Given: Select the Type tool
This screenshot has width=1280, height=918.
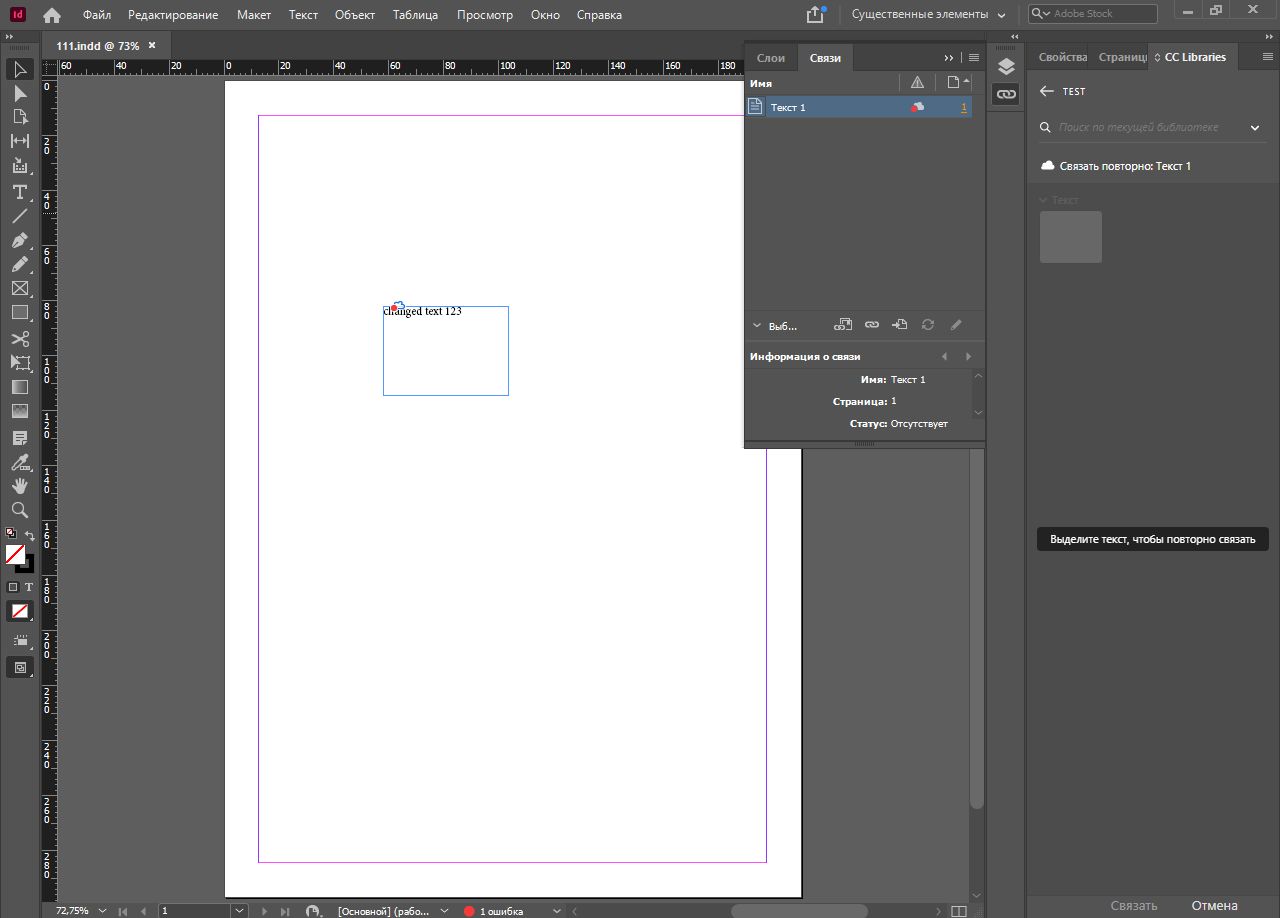Looking at the screenshot, I should (x=20, y=192).
